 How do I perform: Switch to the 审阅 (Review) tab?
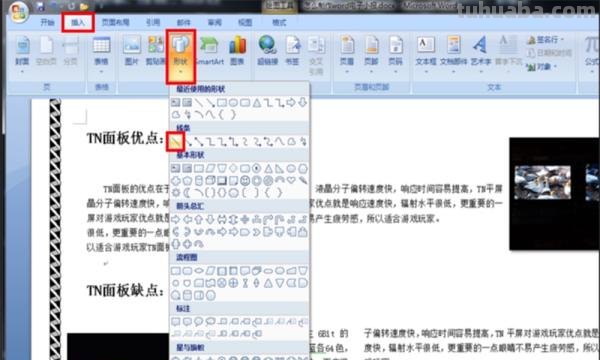[214, 23]
